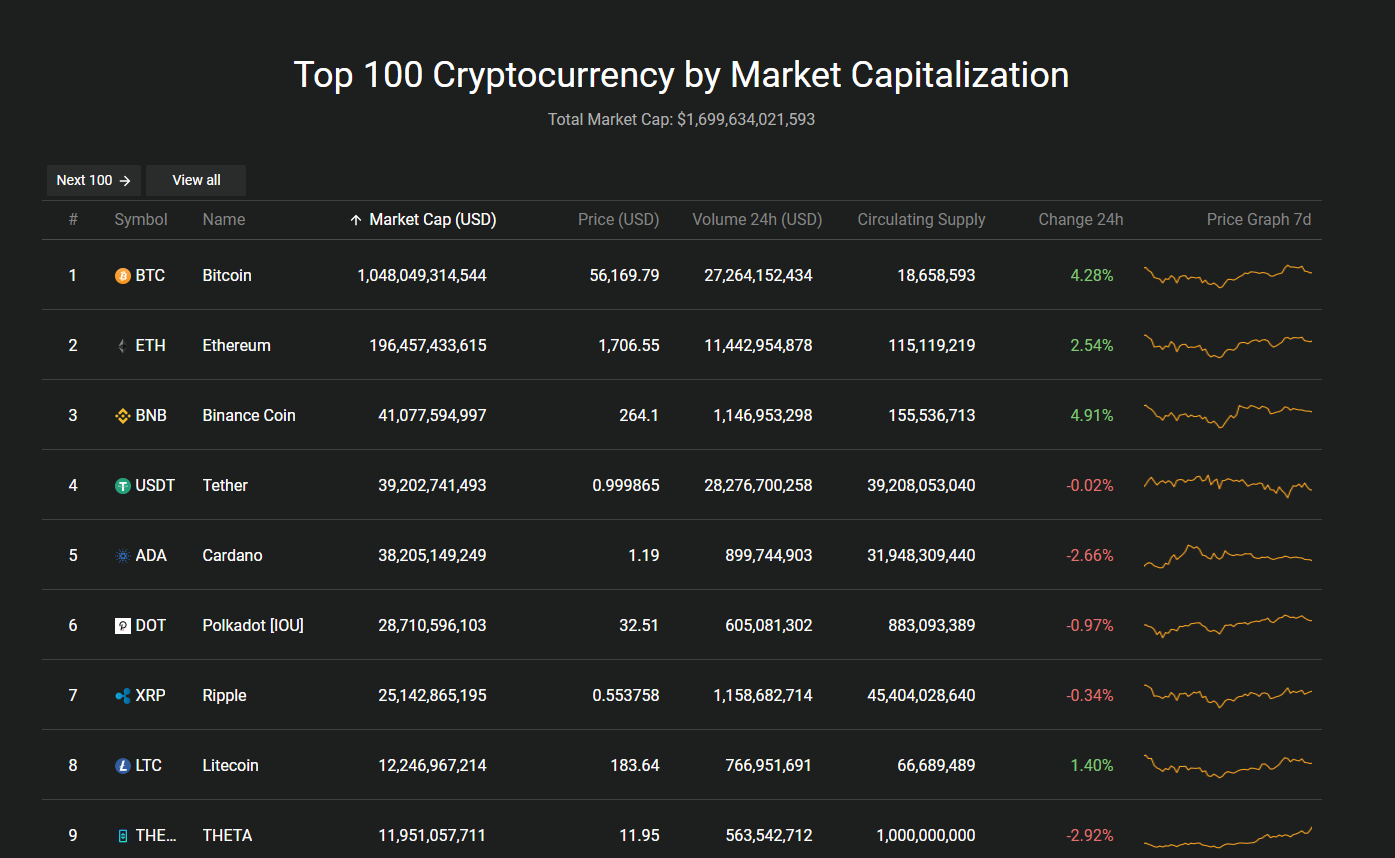The width and height of the screenshot is (1395, 858).
Task: Open the View all listing
Action: tap(195, 180)
